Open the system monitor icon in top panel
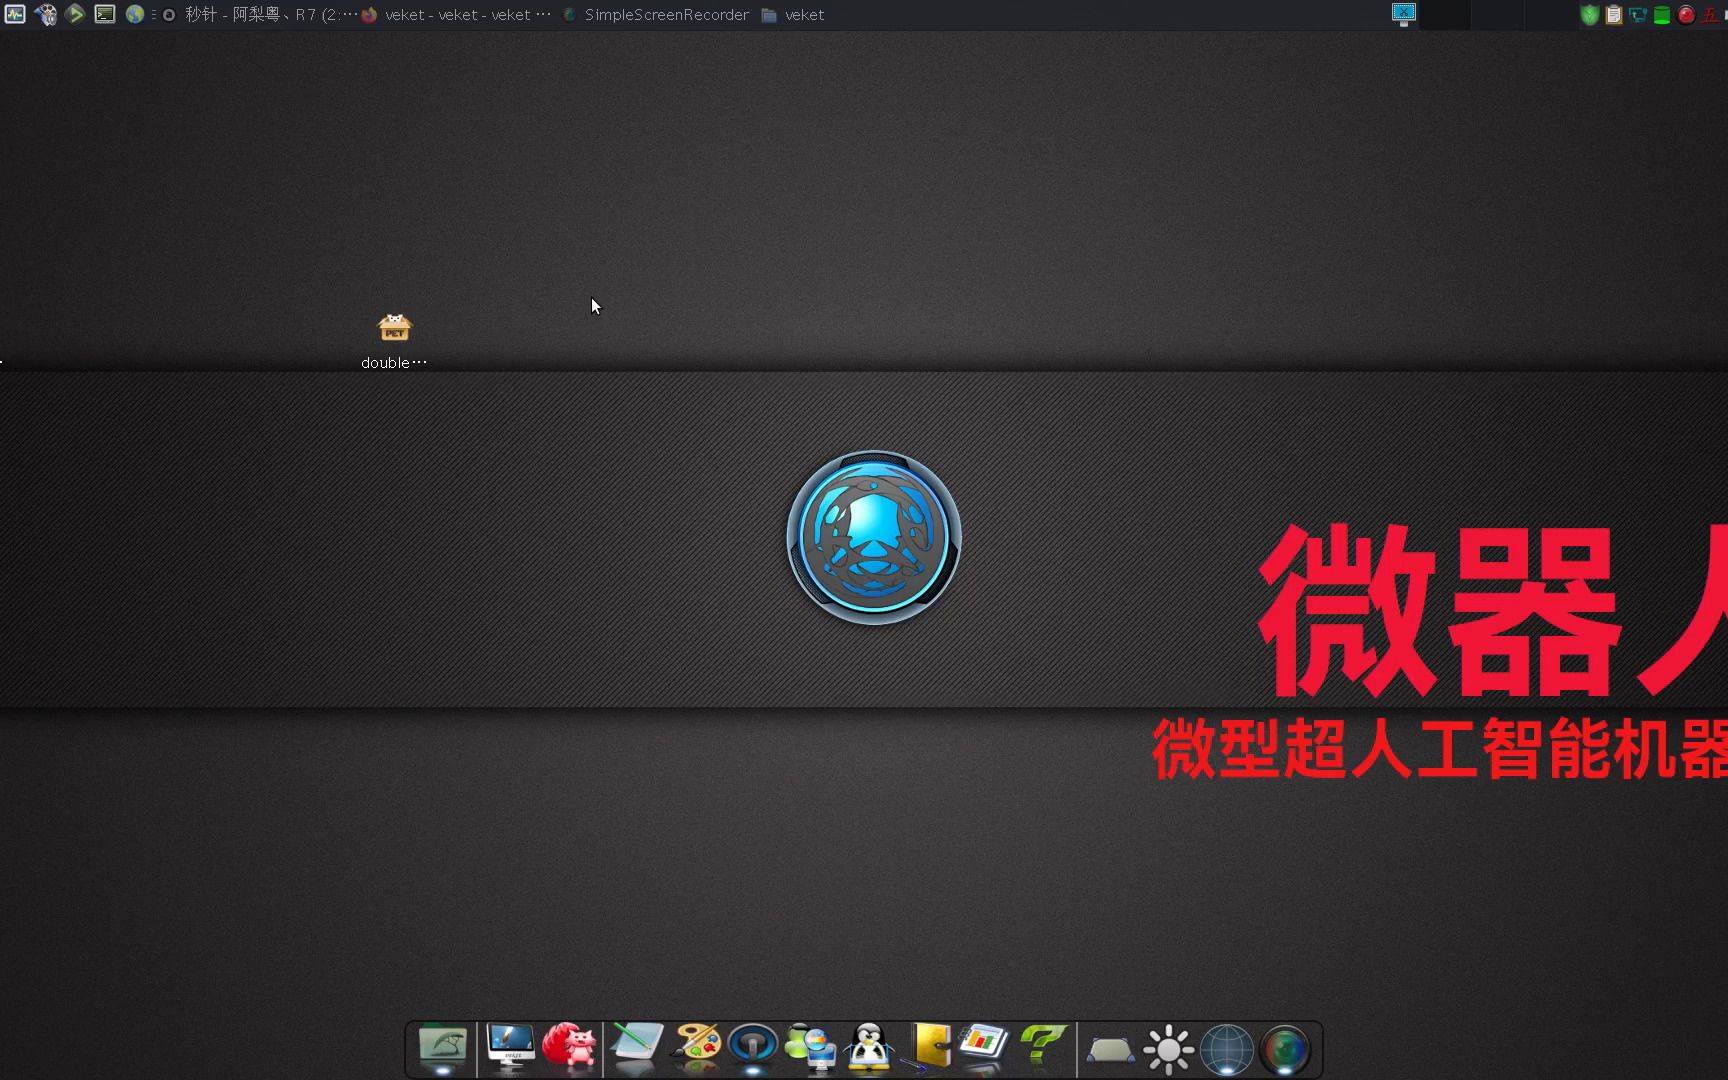 pos(15,14)
